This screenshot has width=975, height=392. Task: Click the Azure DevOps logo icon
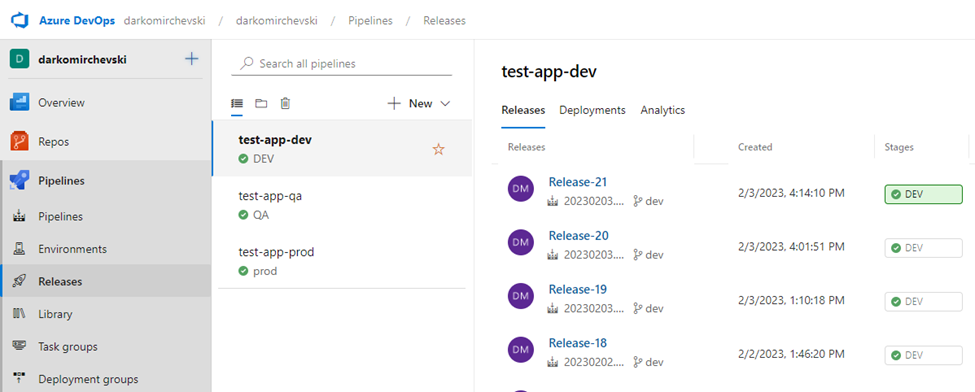[21, 21]
